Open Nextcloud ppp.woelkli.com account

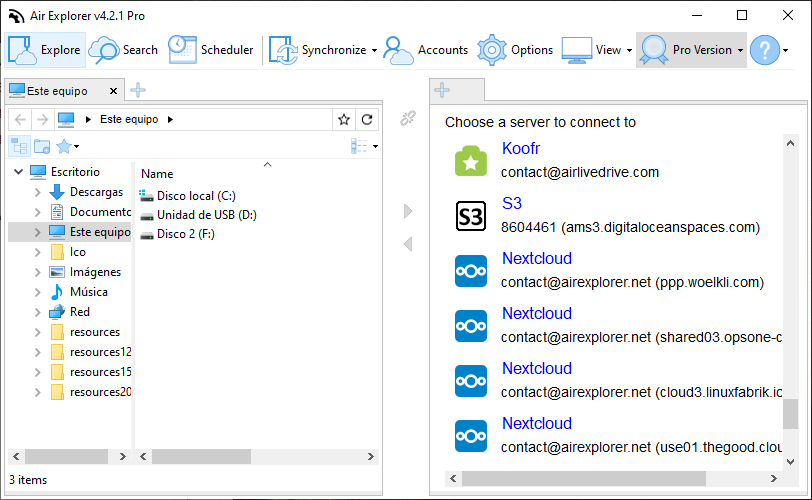click(537, 258)
